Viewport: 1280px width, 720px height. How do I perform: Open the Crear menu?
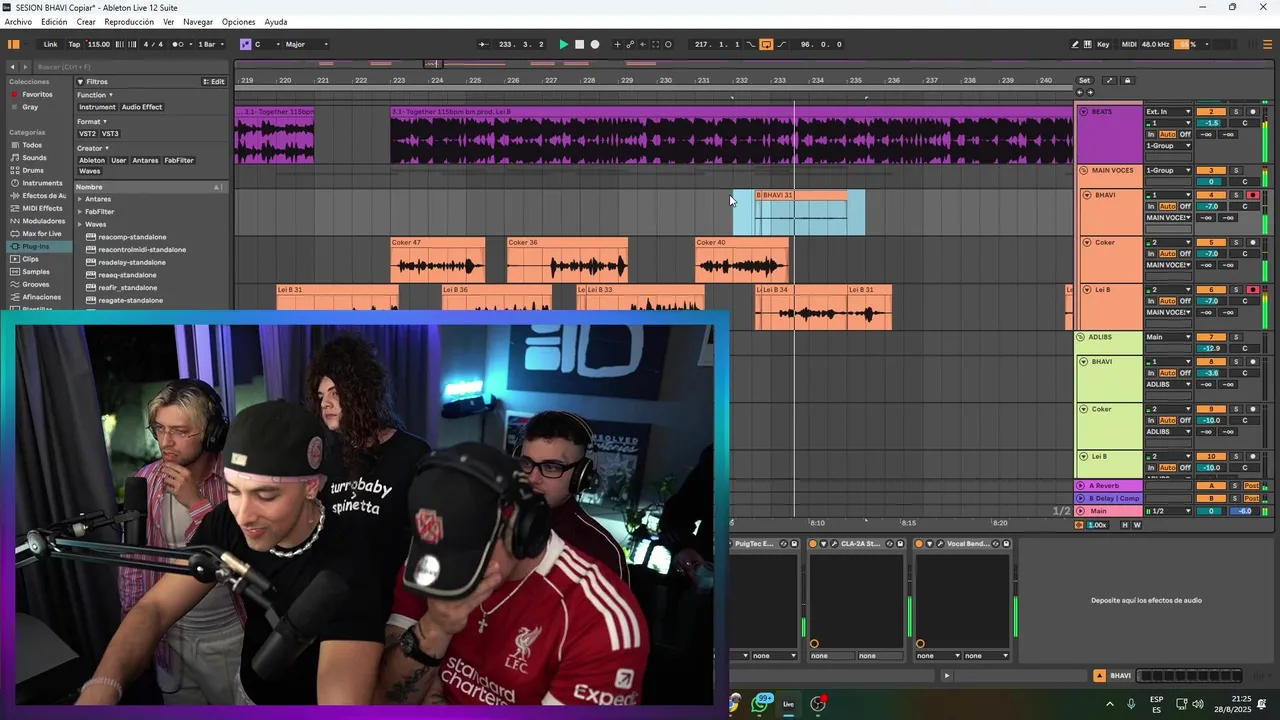pyautogui.click(x=86, y=21)
